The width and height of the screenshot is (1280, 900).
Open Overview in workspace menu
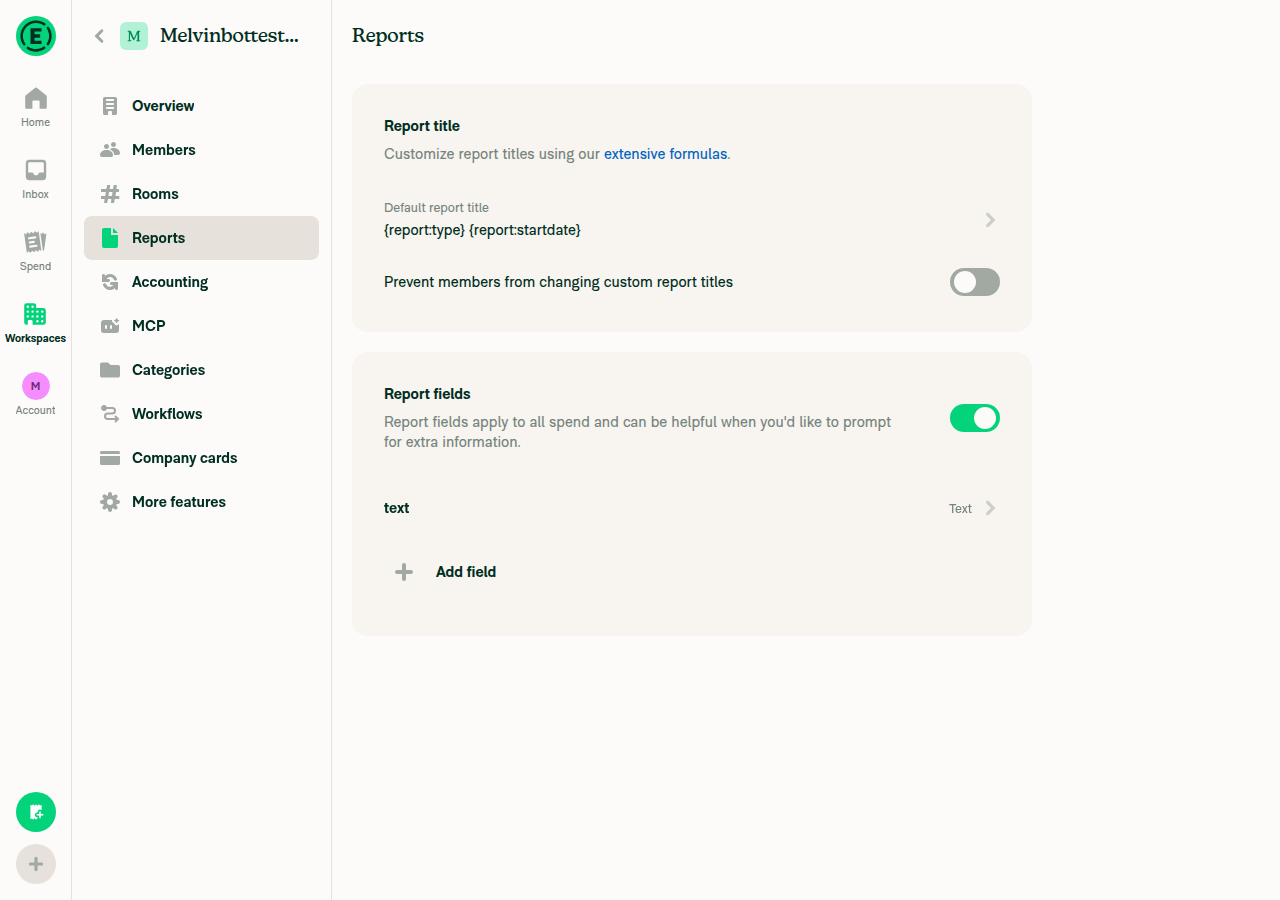tap(201, 106)
